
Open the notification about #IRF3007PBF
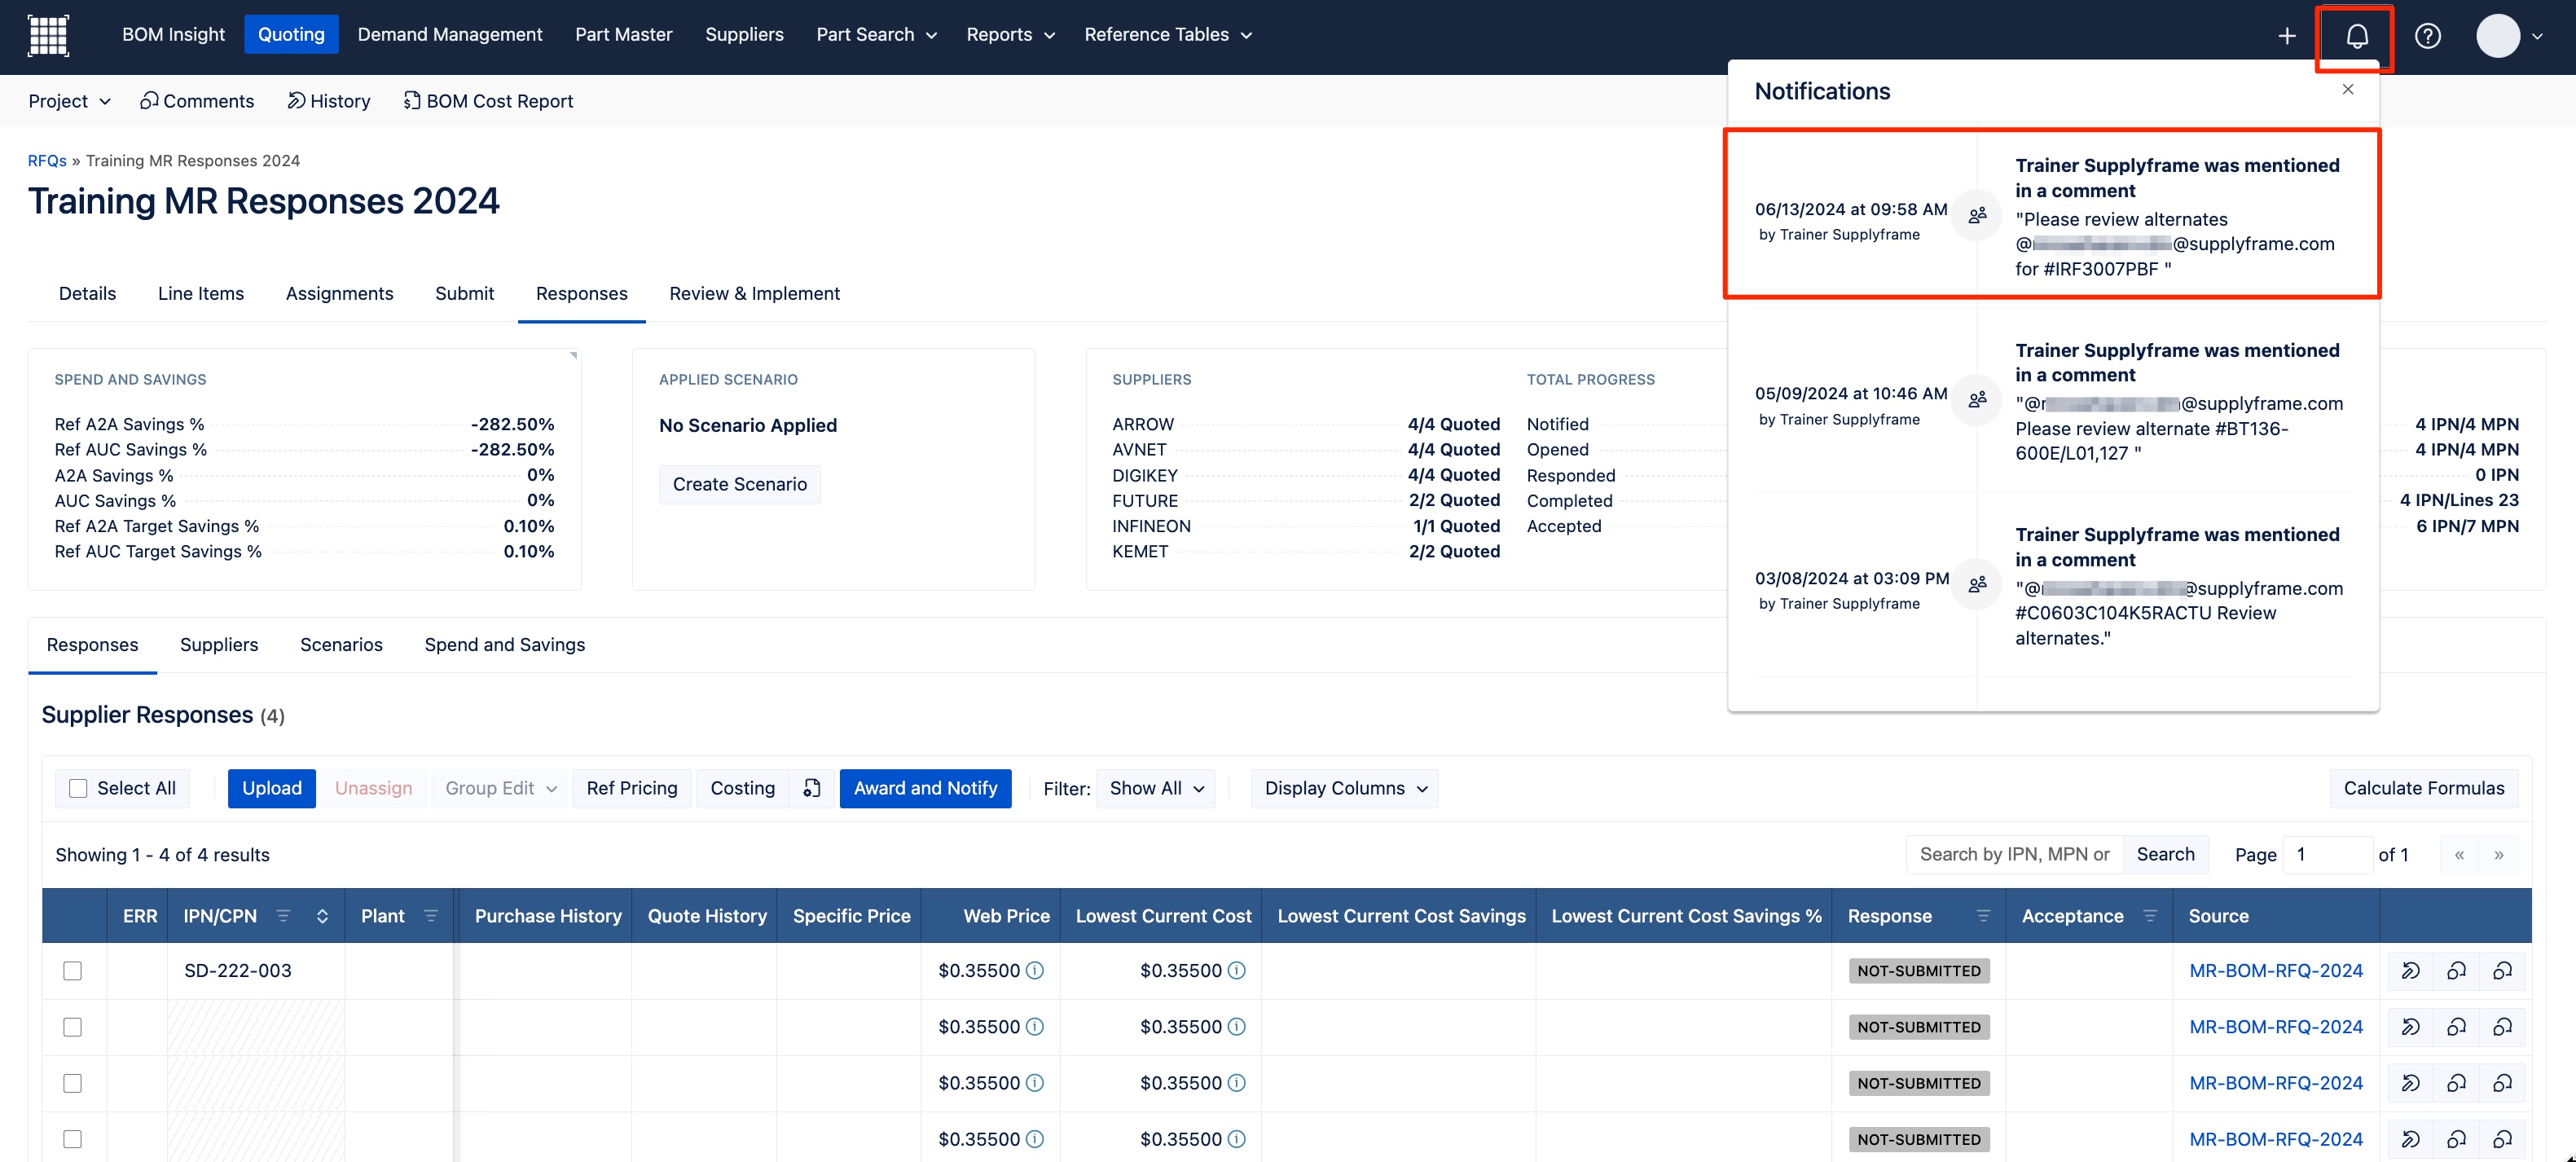click(2052, 214)
